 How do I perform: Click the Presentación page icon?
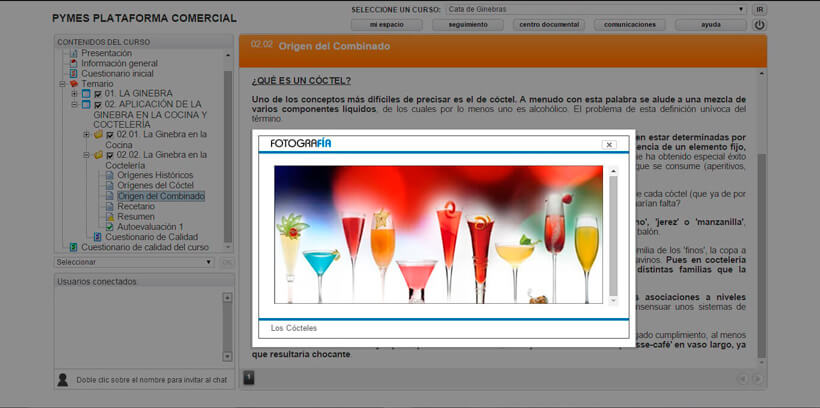(74, 53)
